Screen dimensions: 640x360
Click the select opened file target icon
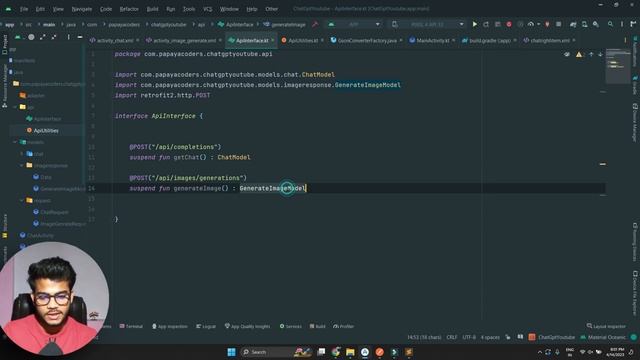point(31,37)
